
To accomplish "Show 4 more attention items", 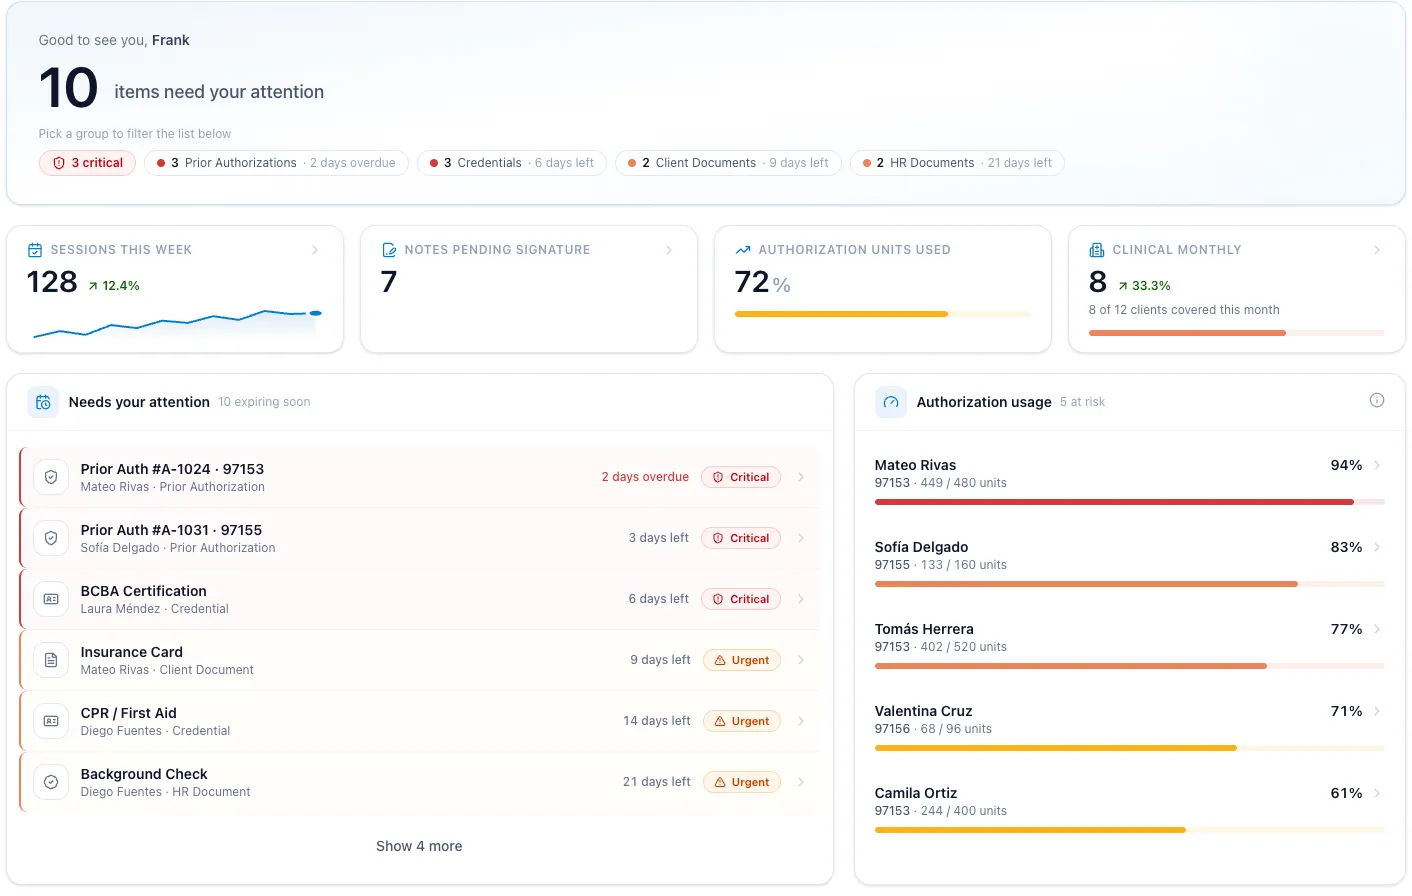I will [x=419, y=846].
